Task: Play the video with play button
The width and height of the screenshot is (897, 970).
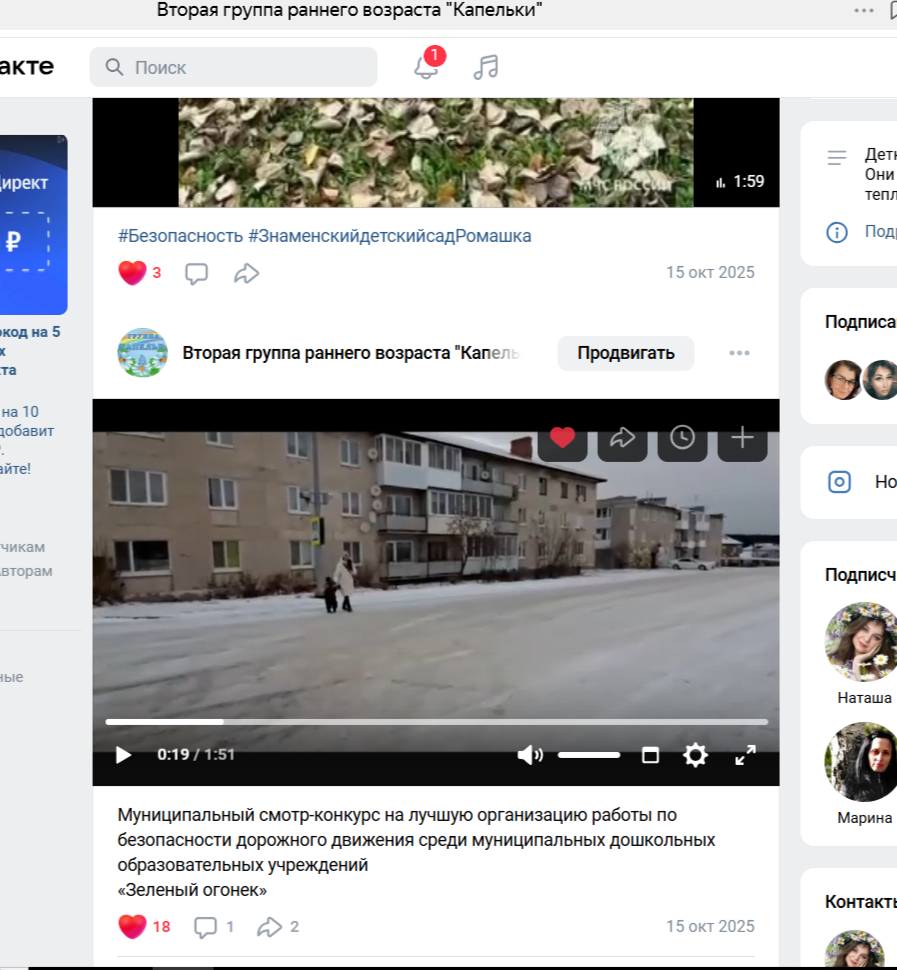Action: click(123, 755)
